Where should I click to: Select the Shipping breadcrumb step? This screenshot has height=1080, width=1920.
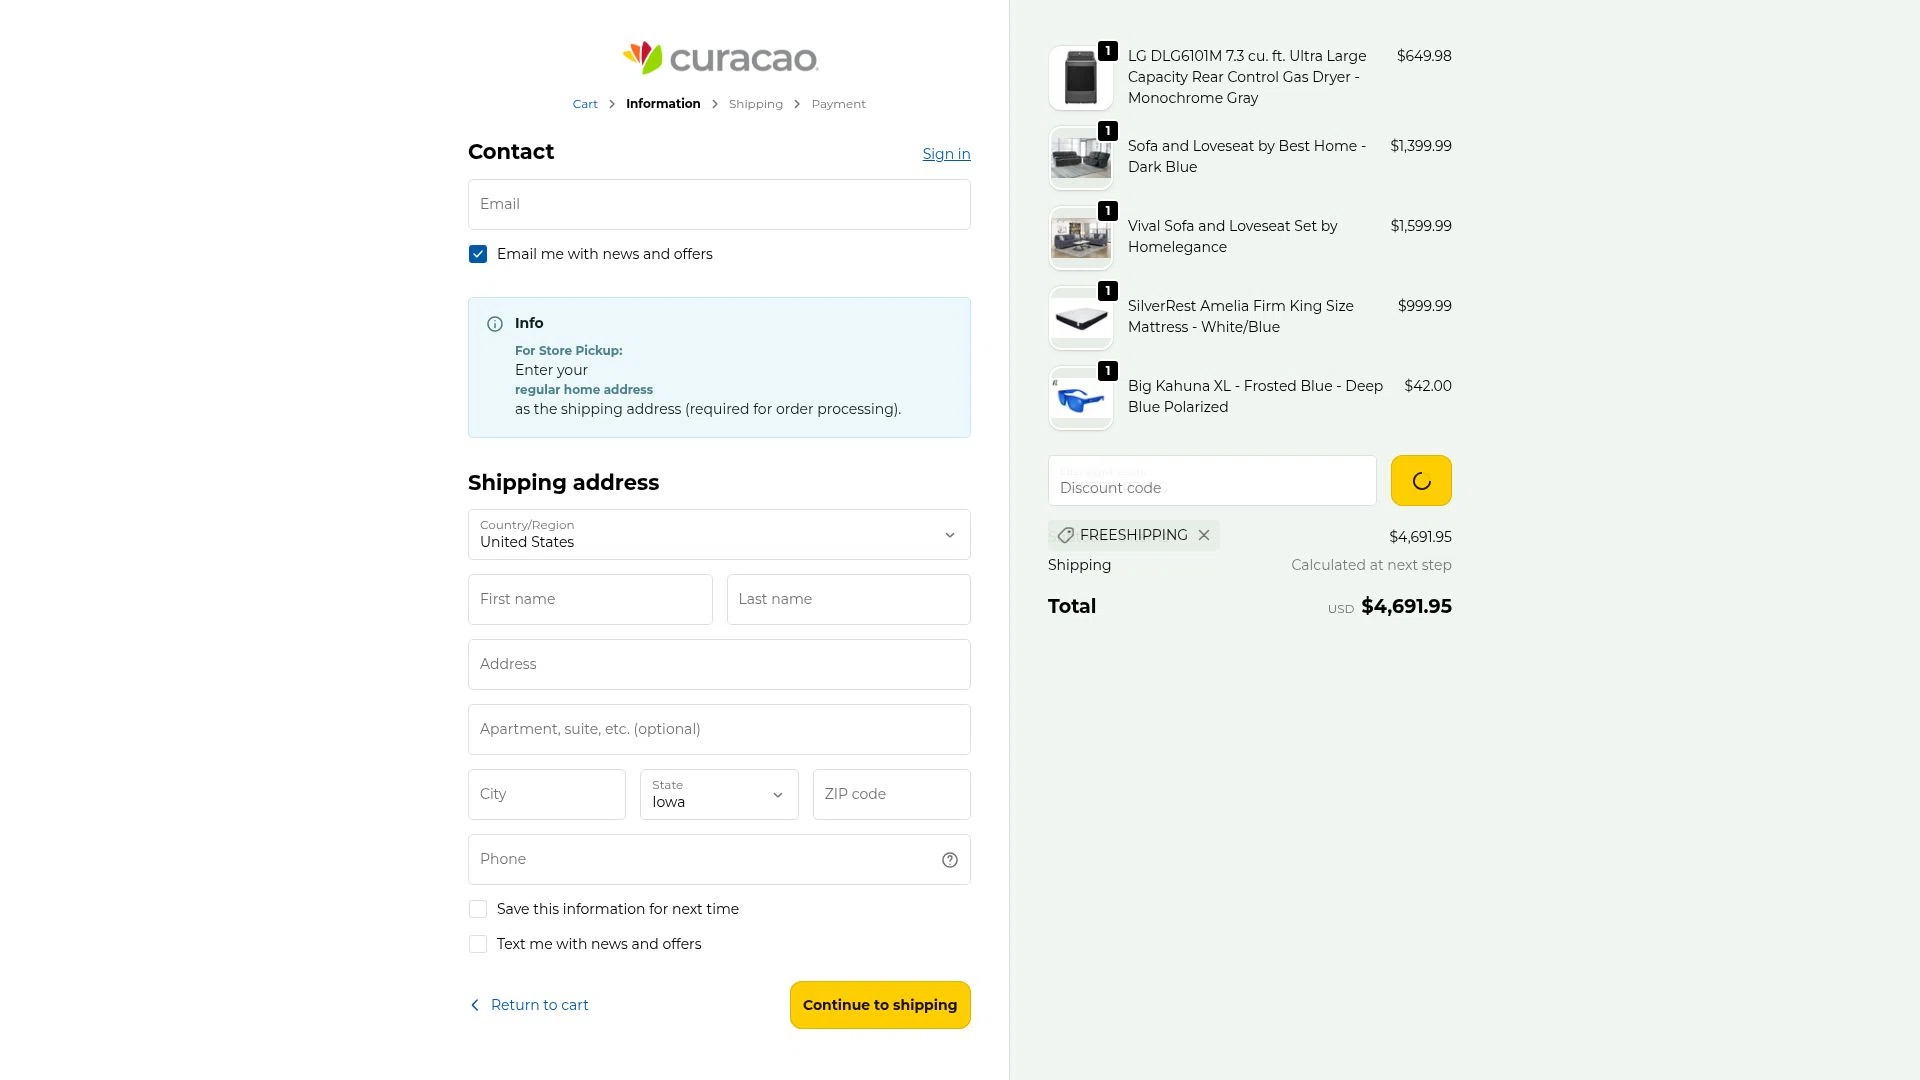point(755,103)
